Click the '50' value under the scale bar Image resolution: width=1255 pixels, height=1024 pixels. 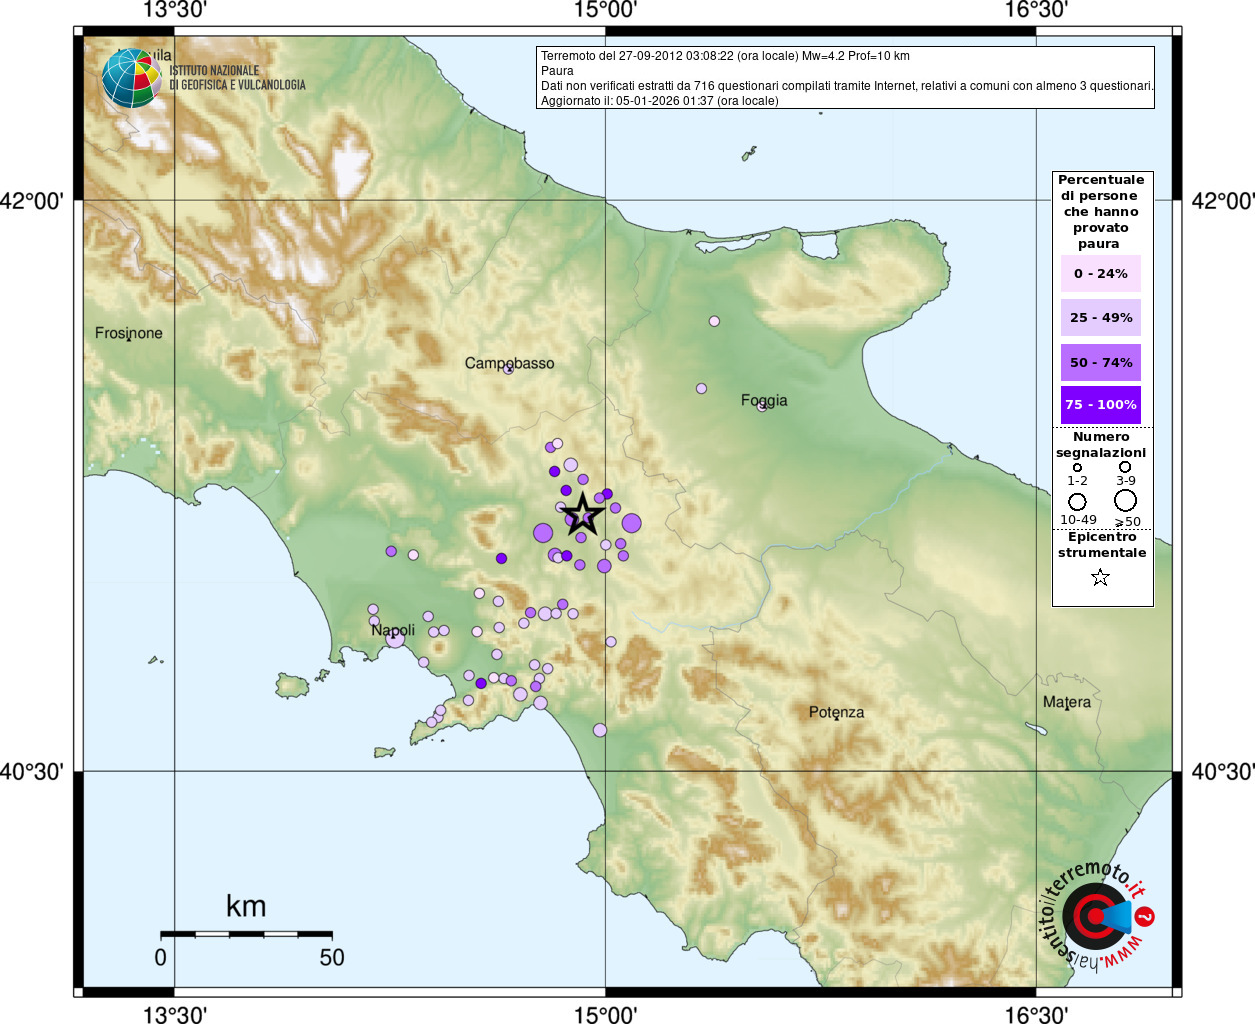click(332, 958)
